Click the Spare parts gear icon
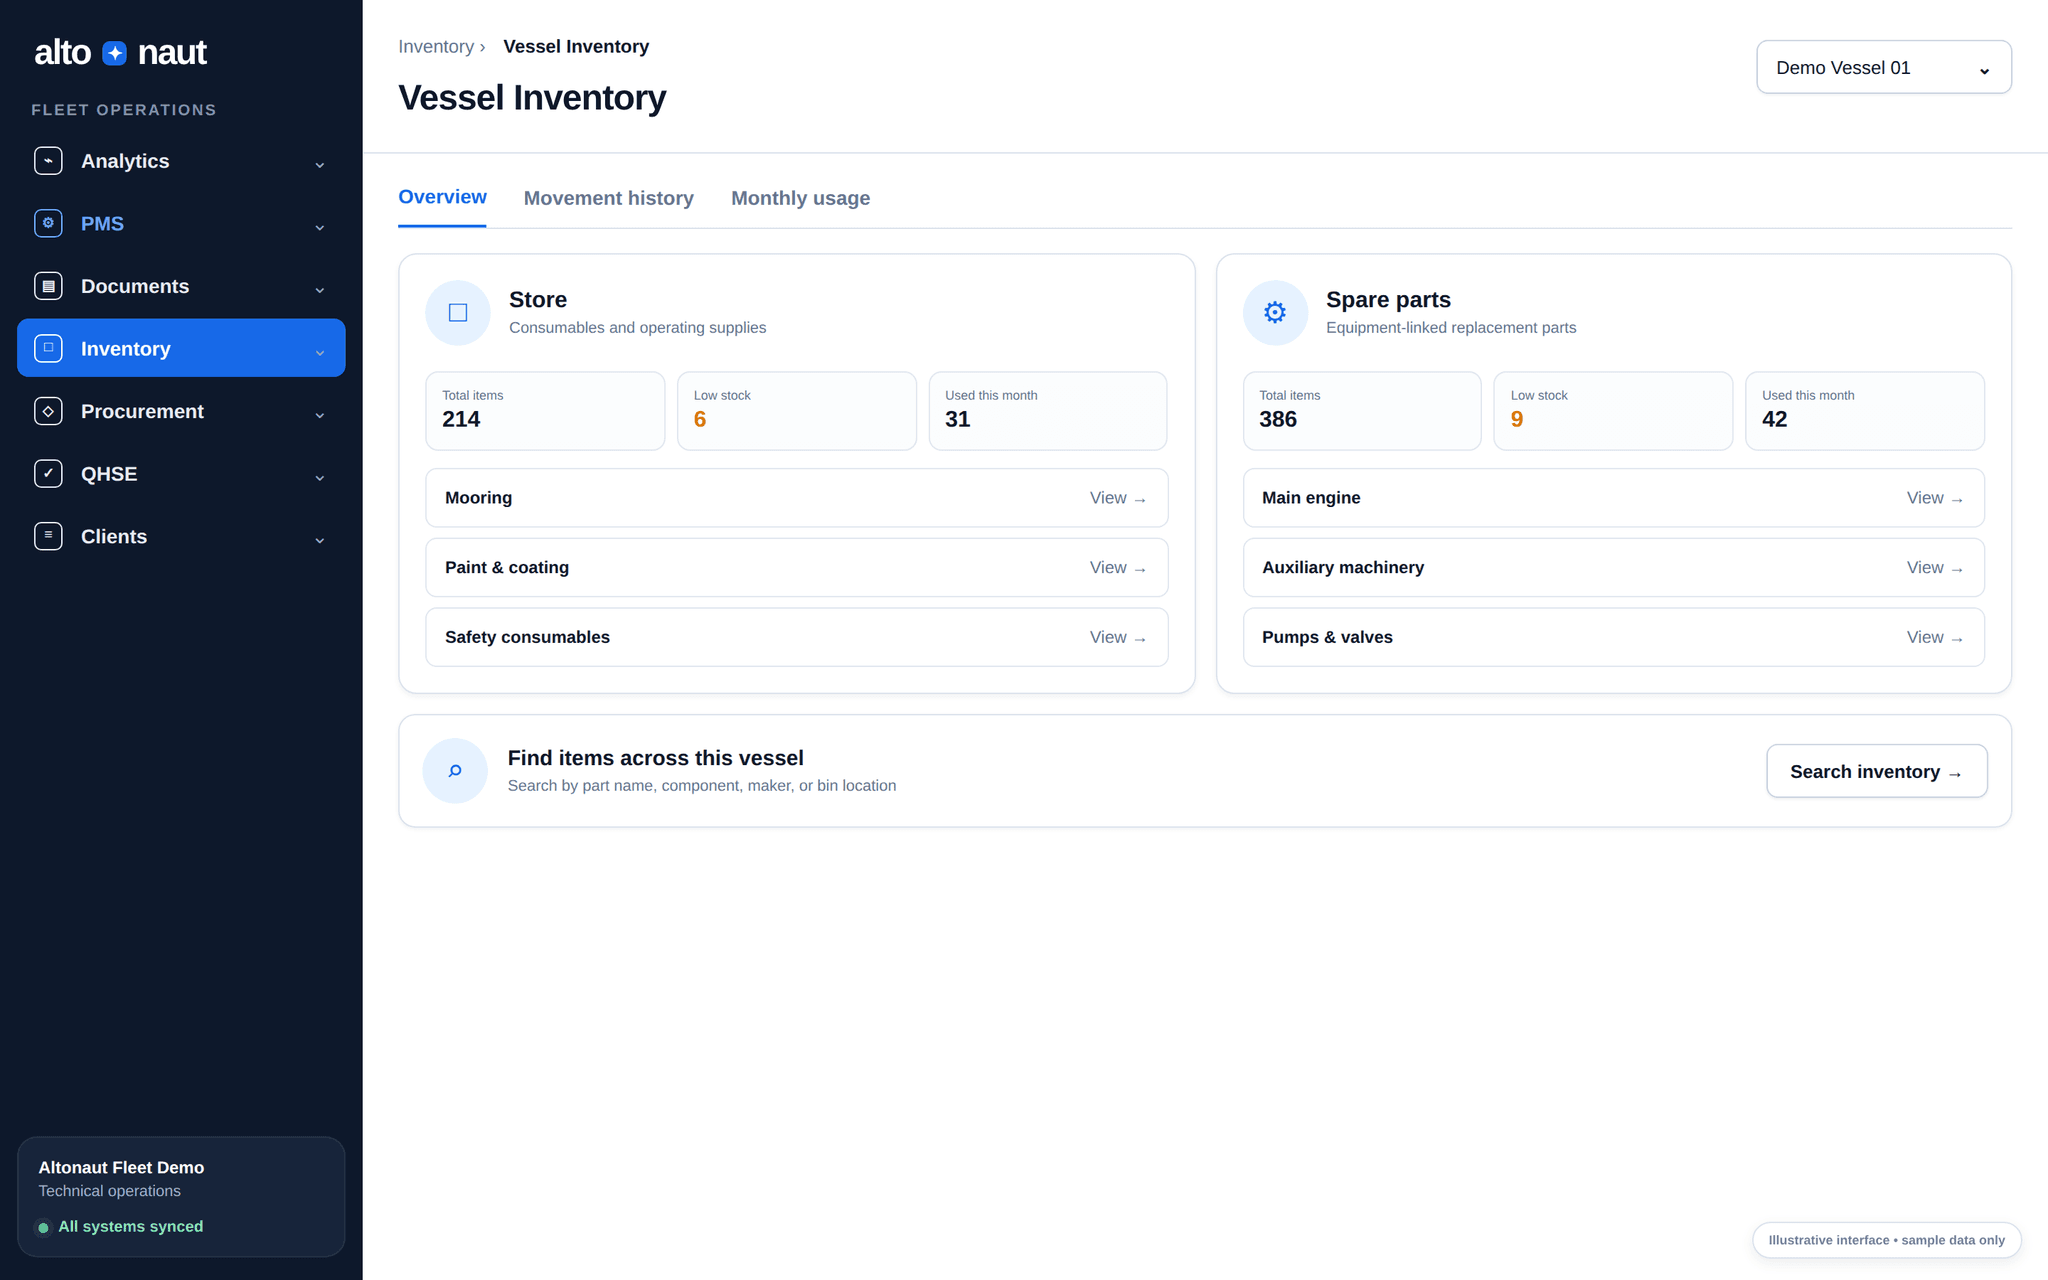The image size is (2048, 1280). click(x=1275, y=313)
